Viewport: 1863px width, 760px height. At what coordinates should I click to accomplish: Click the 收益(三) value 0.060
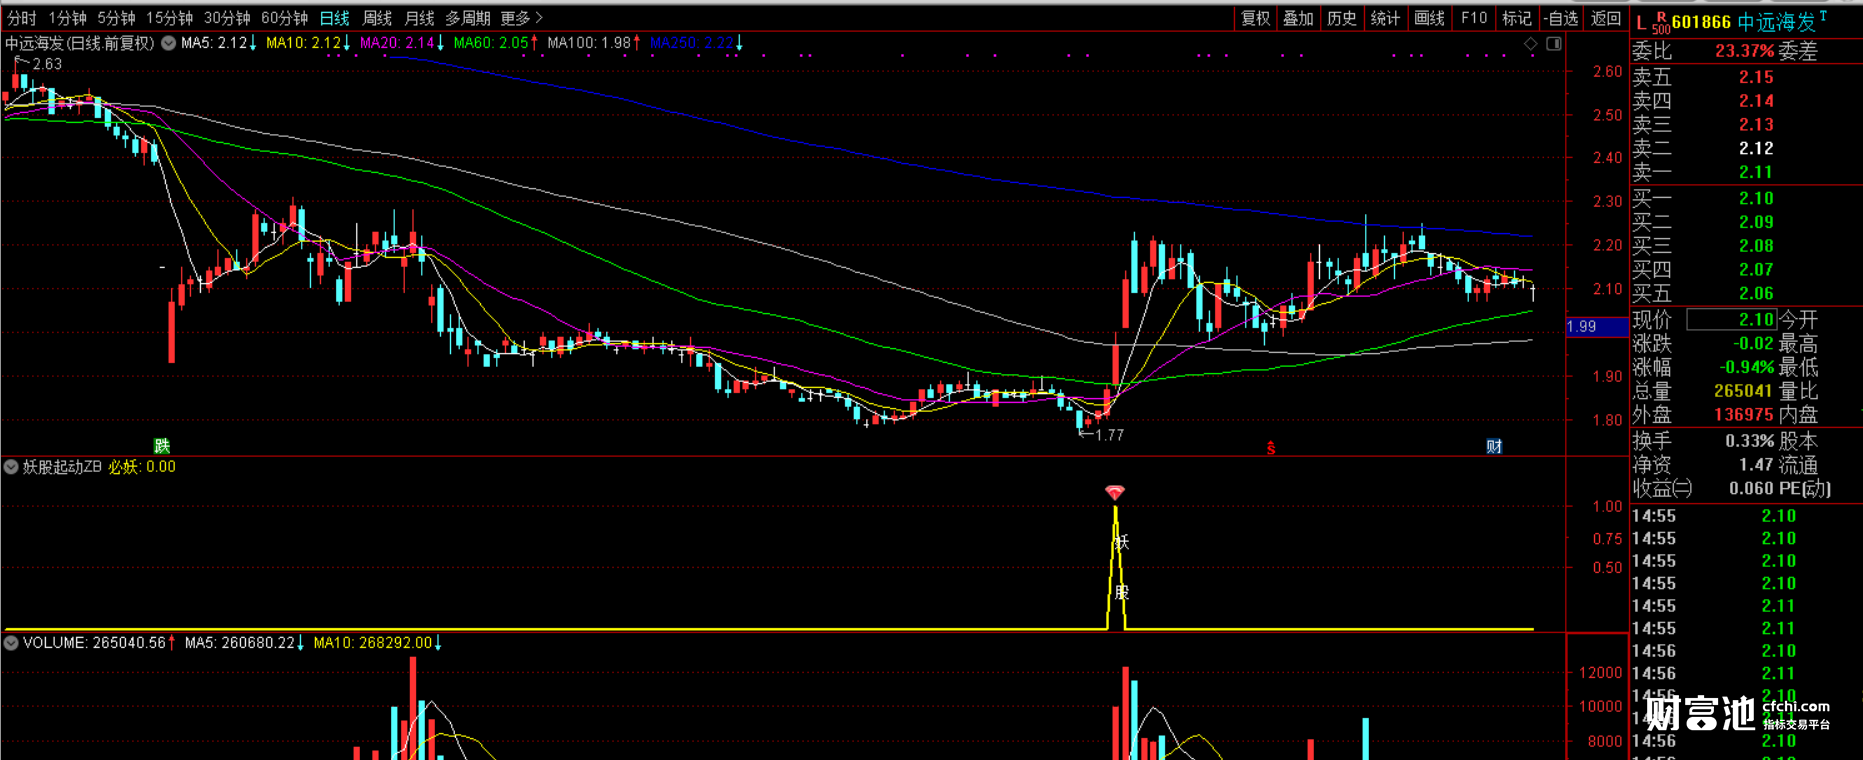click(x=1751, y=489)
